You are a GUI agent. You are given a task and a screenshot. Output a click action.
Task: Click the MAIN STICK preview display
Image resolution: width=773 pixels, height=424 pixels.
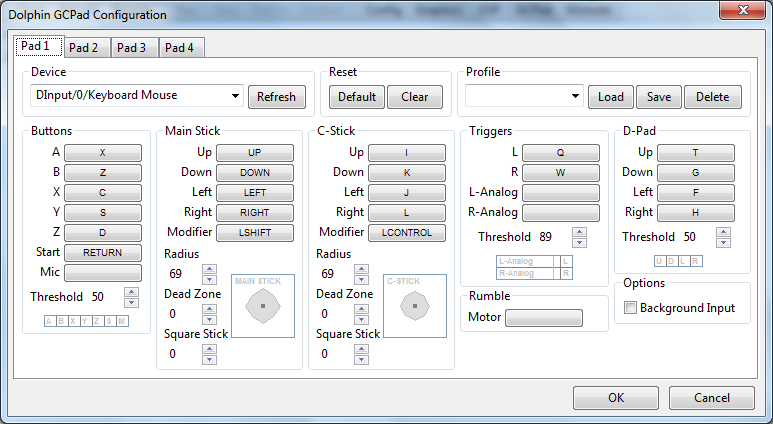pyautogui.click(x=263, y=306)
